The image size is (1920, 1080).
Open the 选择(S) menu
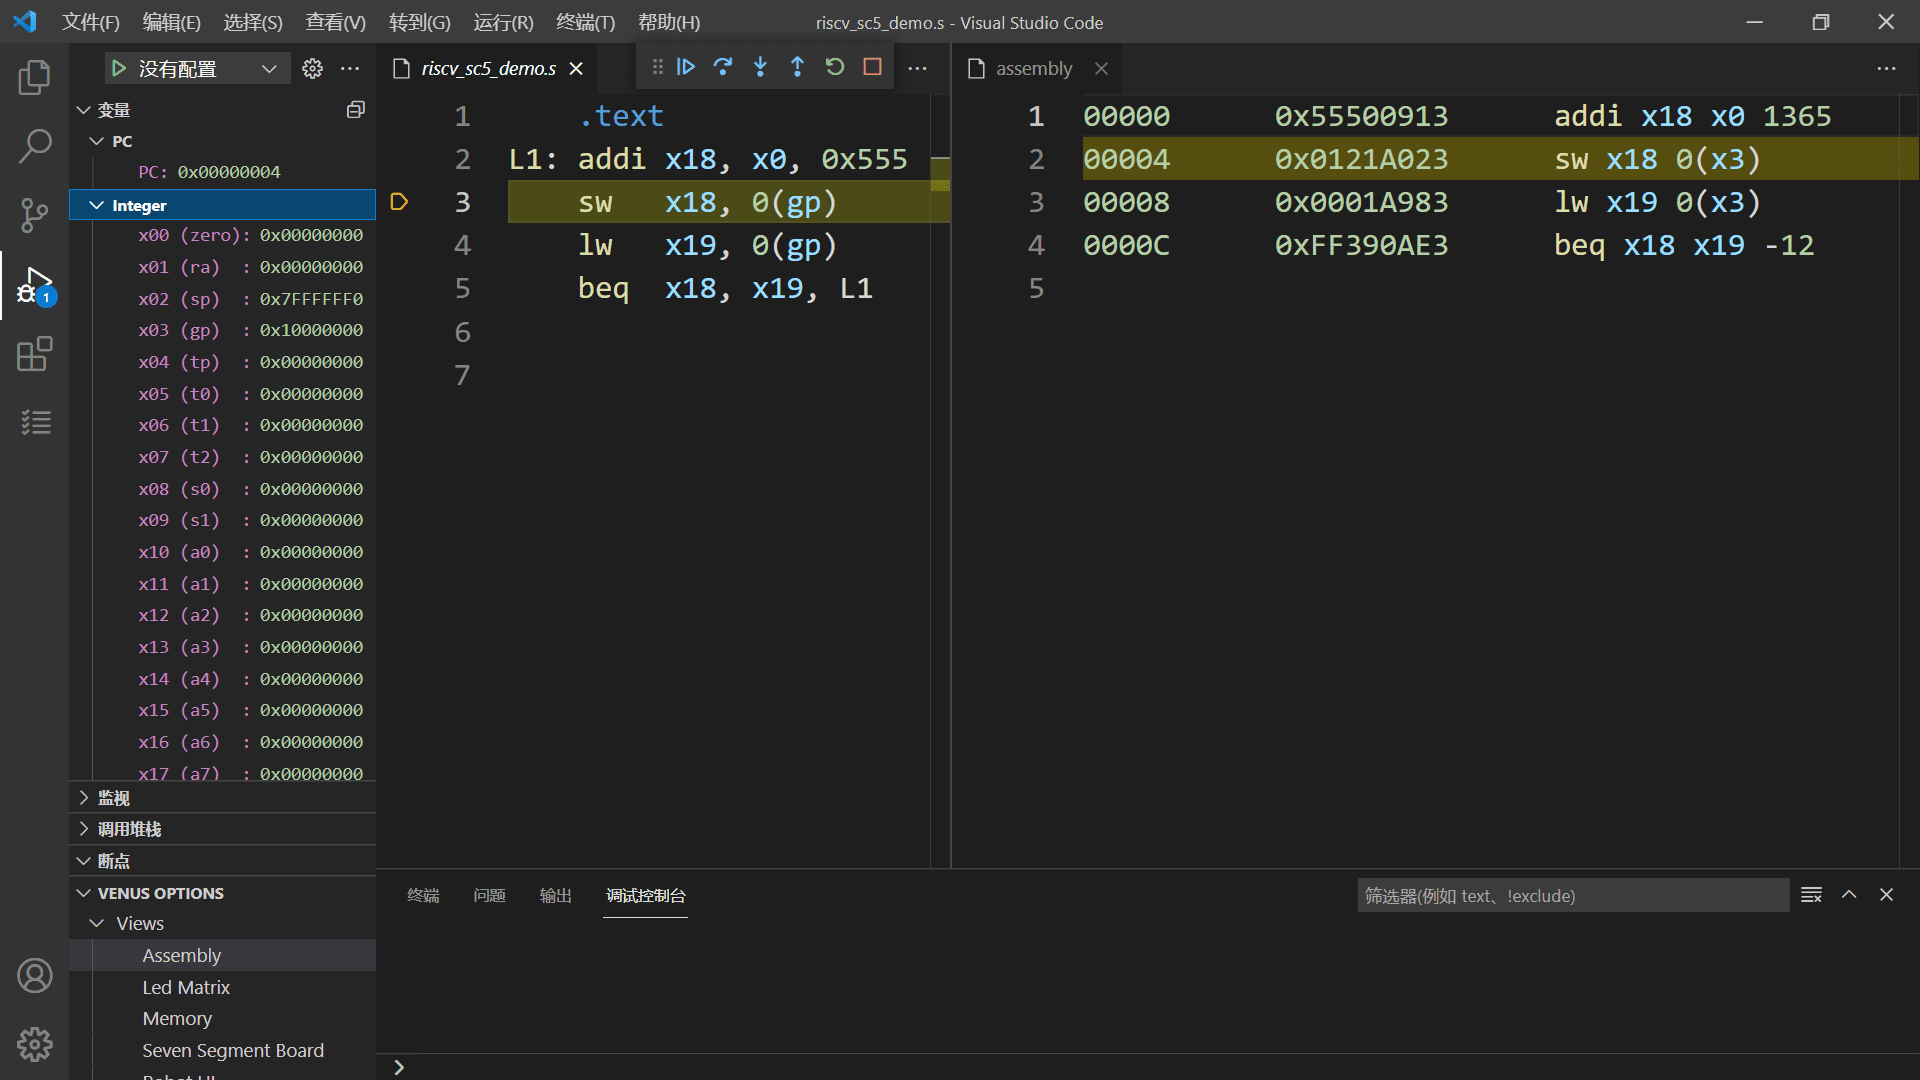[x=252, y=22]
